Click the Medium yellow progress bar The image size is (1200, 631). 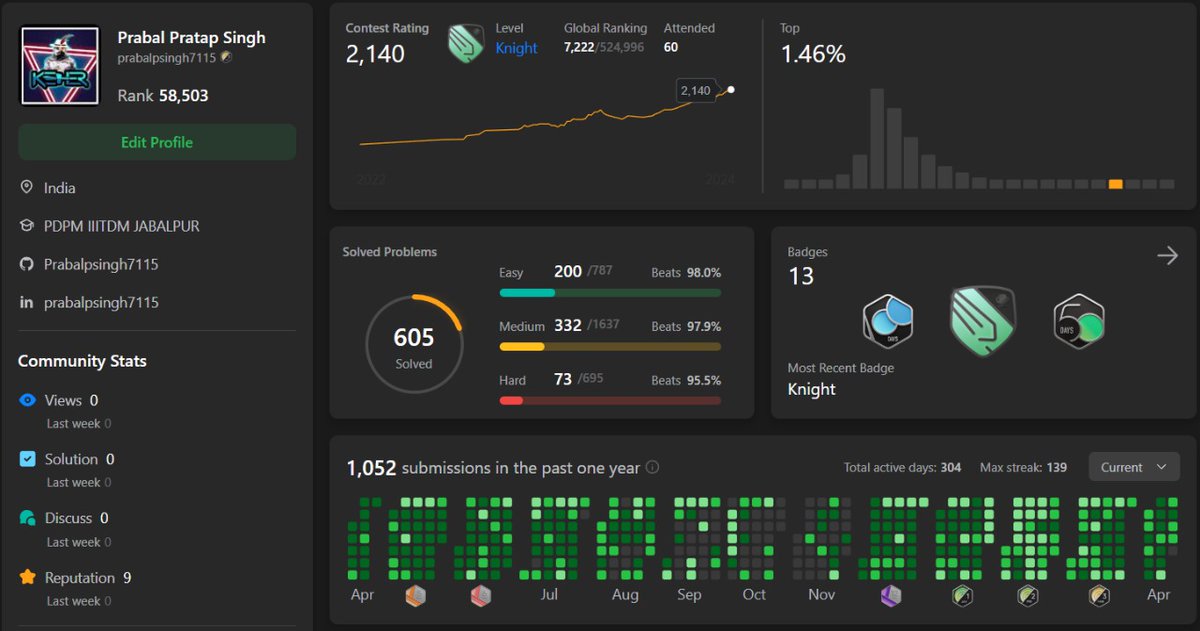click(610, 347)
